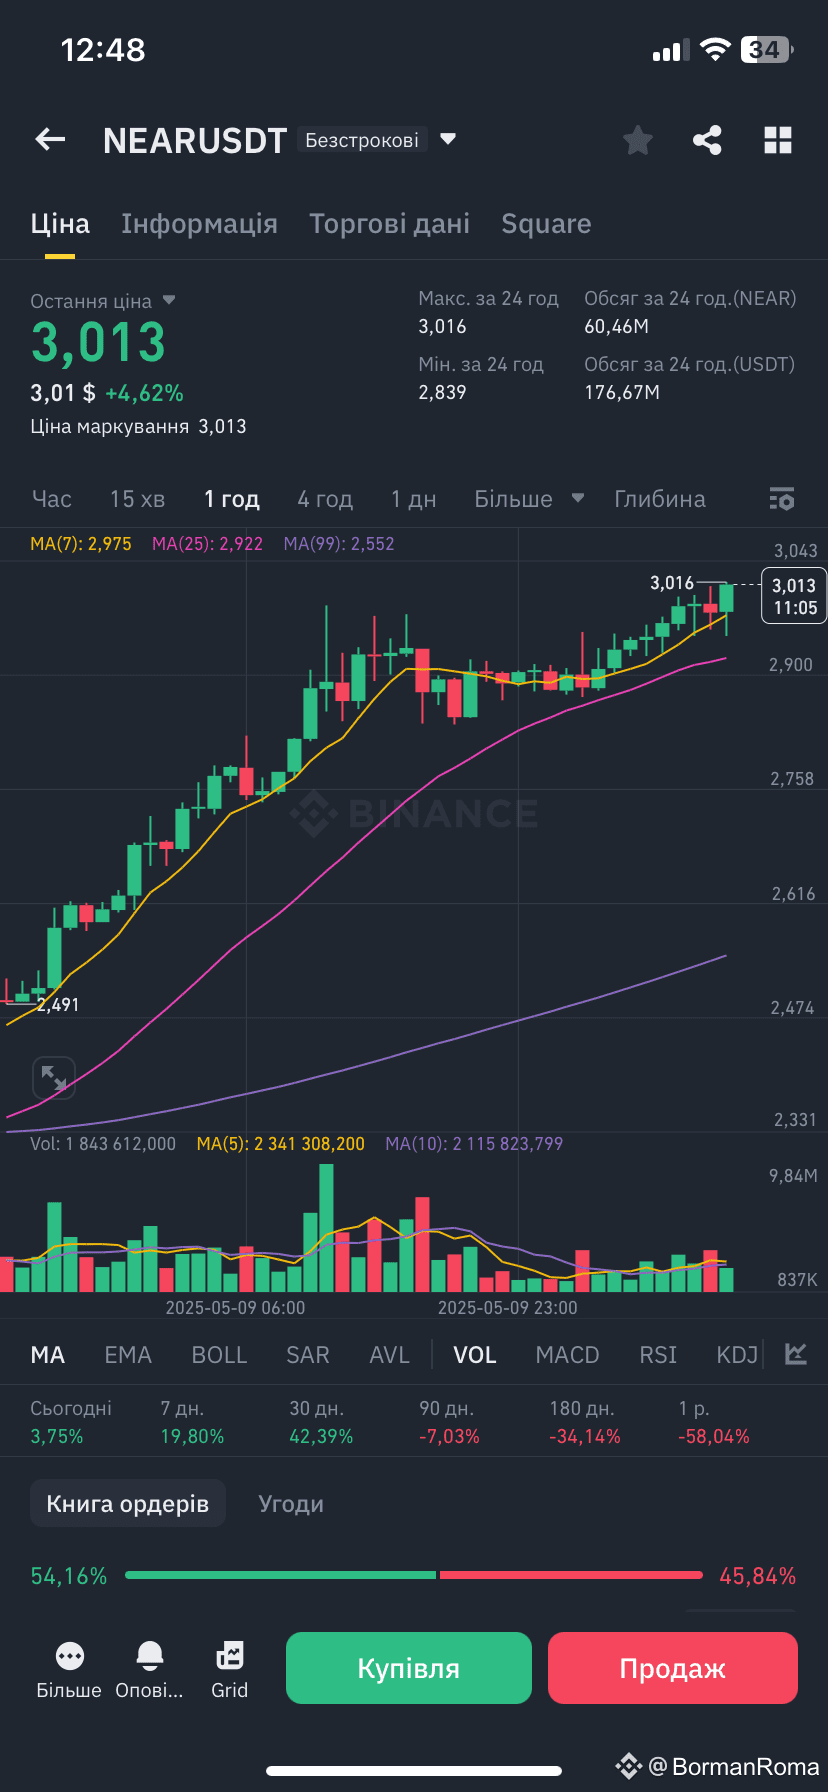Toggle the VOL indicator
This screenshot has height=1792, width=828.
475,1355
